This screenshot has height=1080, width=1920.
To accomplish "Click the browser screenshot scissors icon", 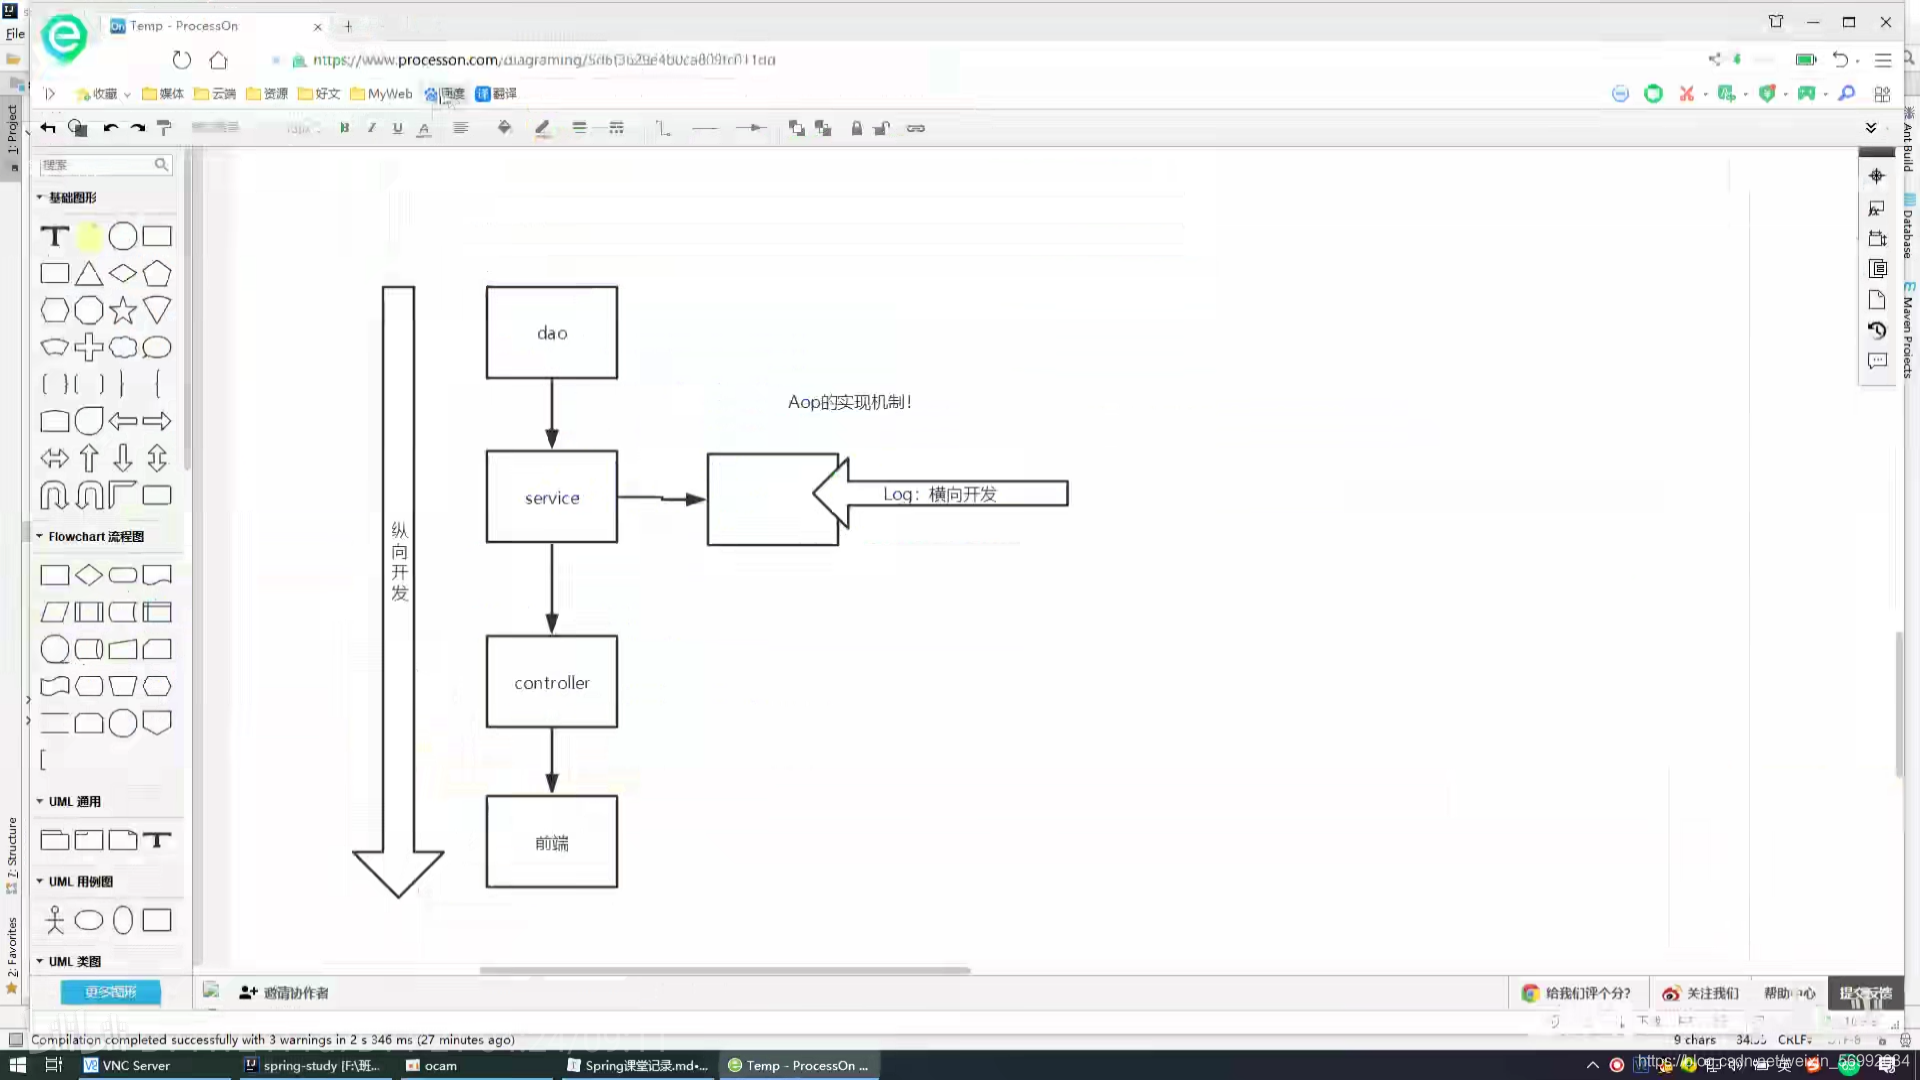I will click(x=1687, y=94).
